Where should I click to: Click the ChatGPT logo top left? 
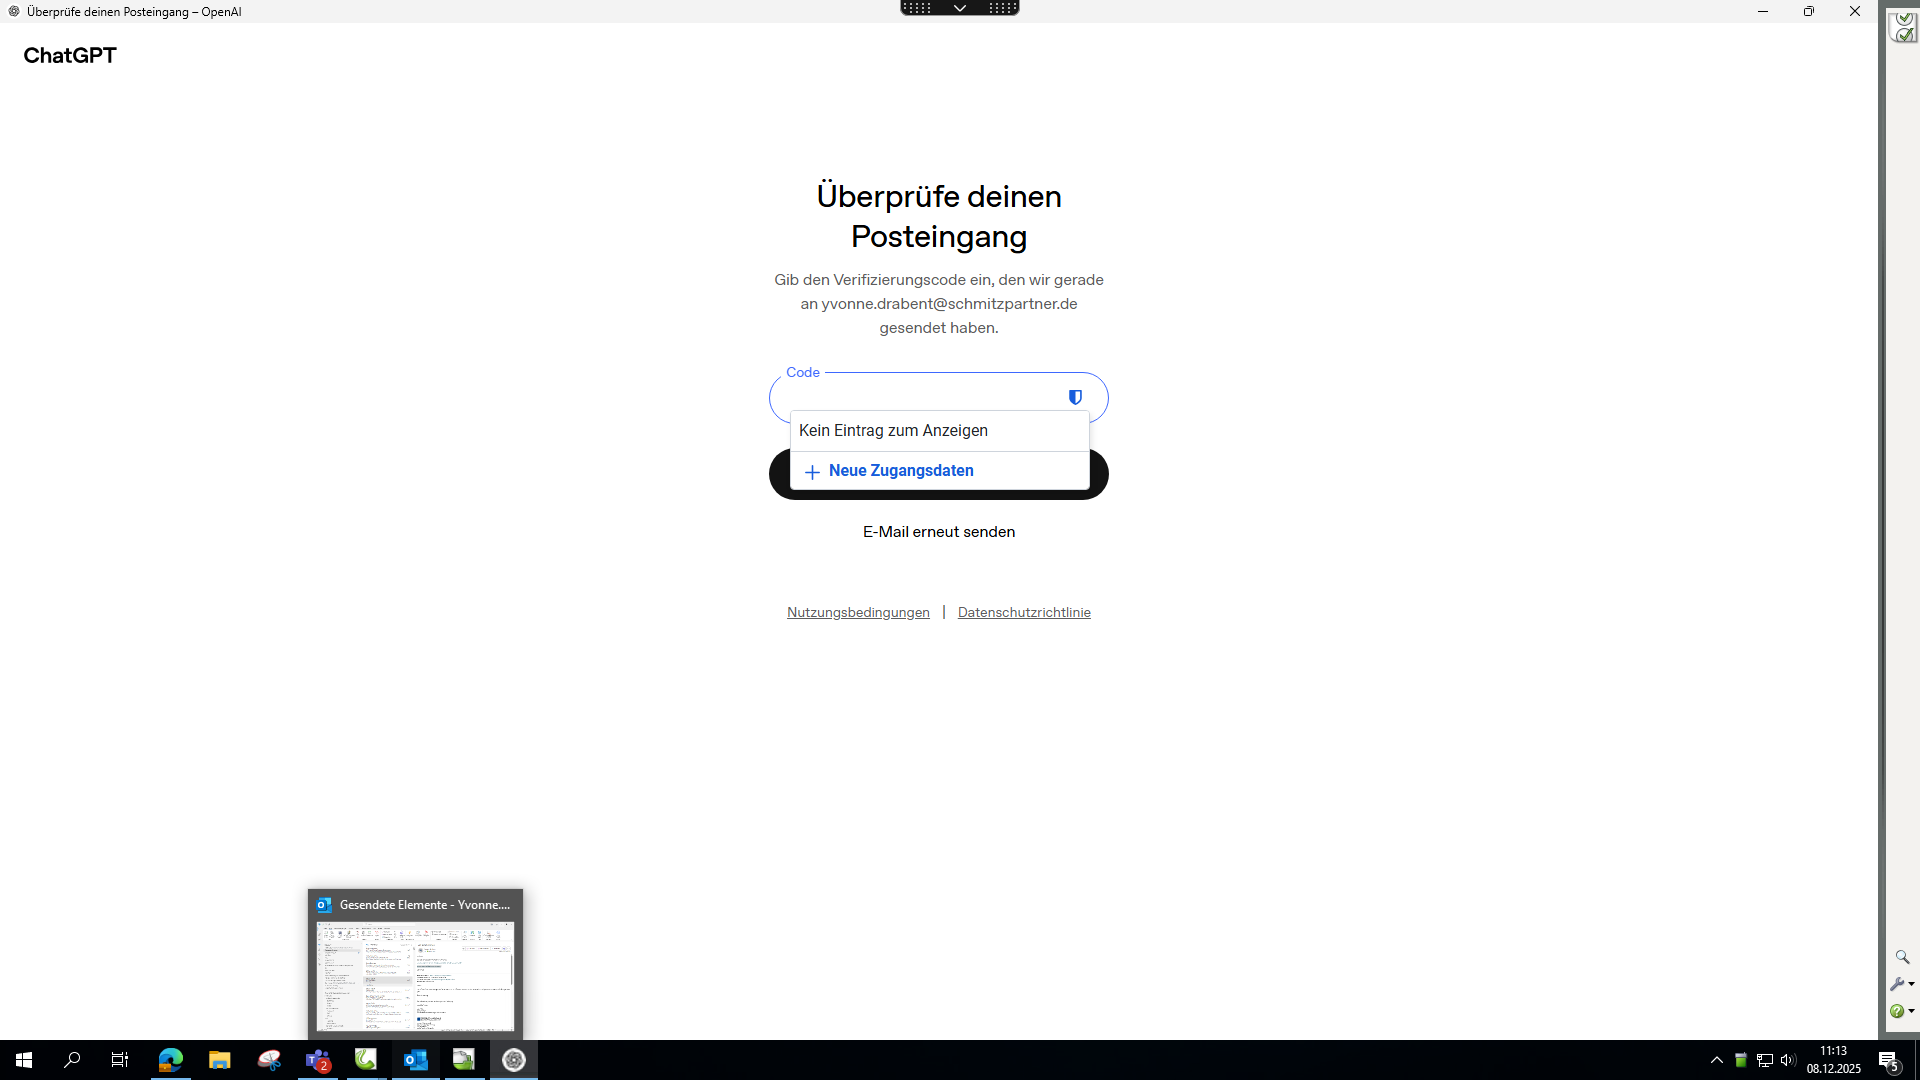click(x=70, y=56)
